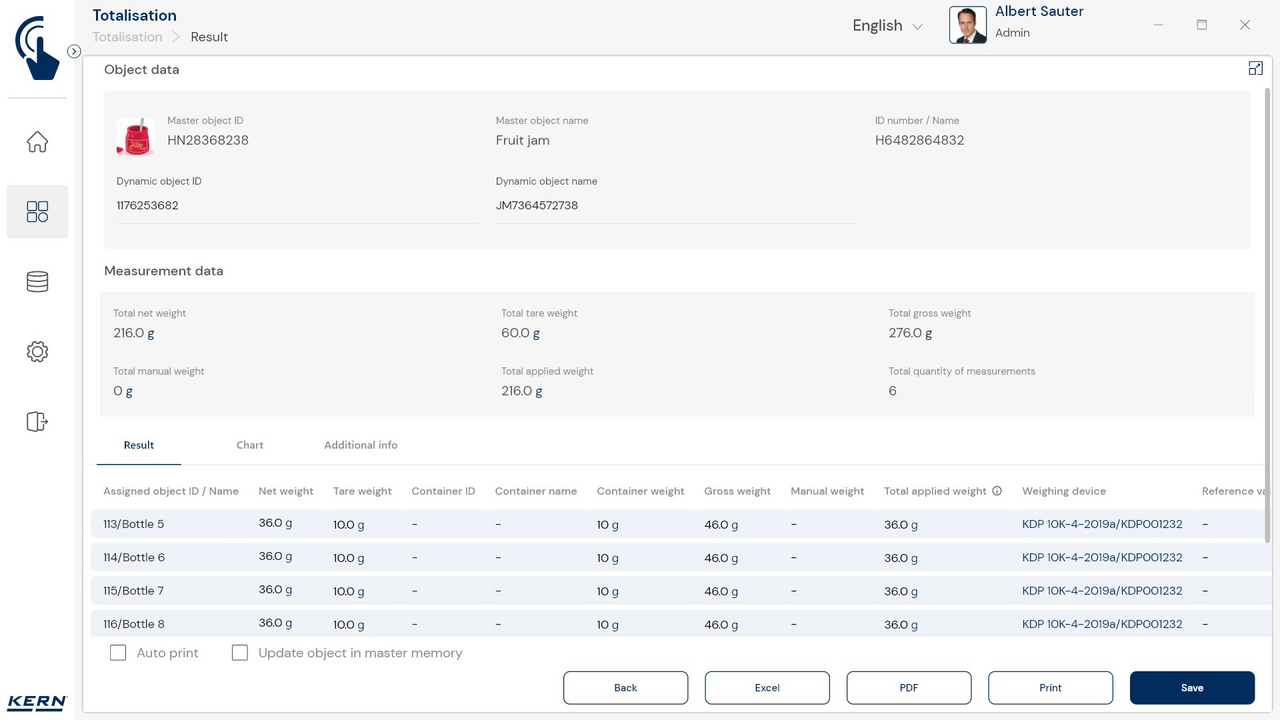Click the vertical scrollbar on the right
The image size is (1280, 720).
pos(1268,315)
